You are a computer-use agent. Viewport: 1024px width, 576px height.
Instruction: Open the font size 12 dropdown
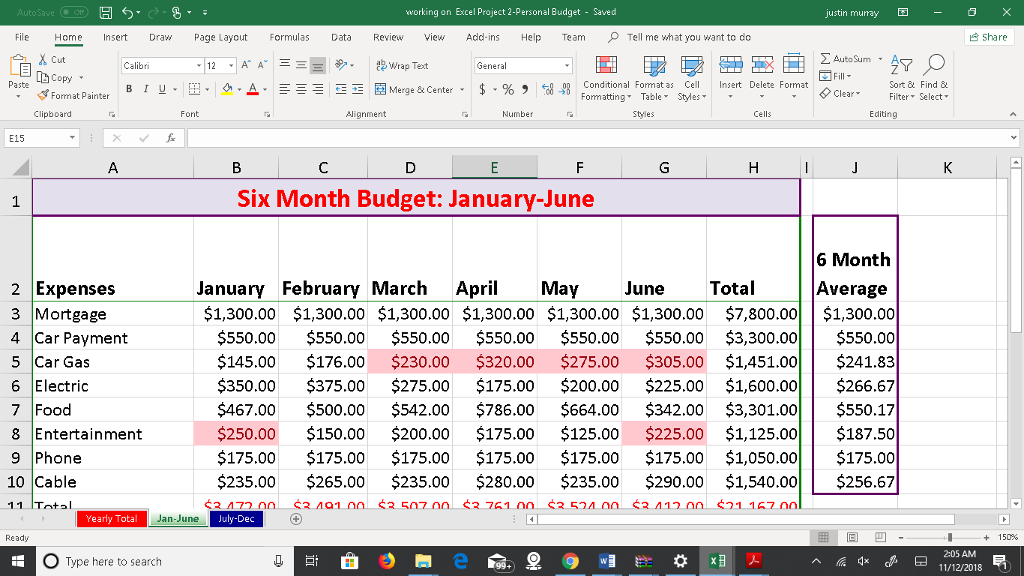tap(231, 66)
